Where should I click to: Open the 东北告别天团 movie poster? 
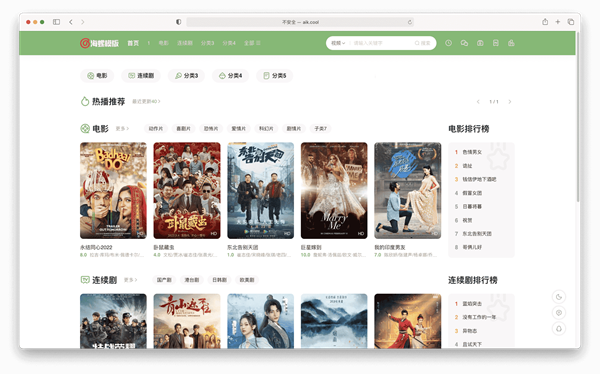pos(261,191)
